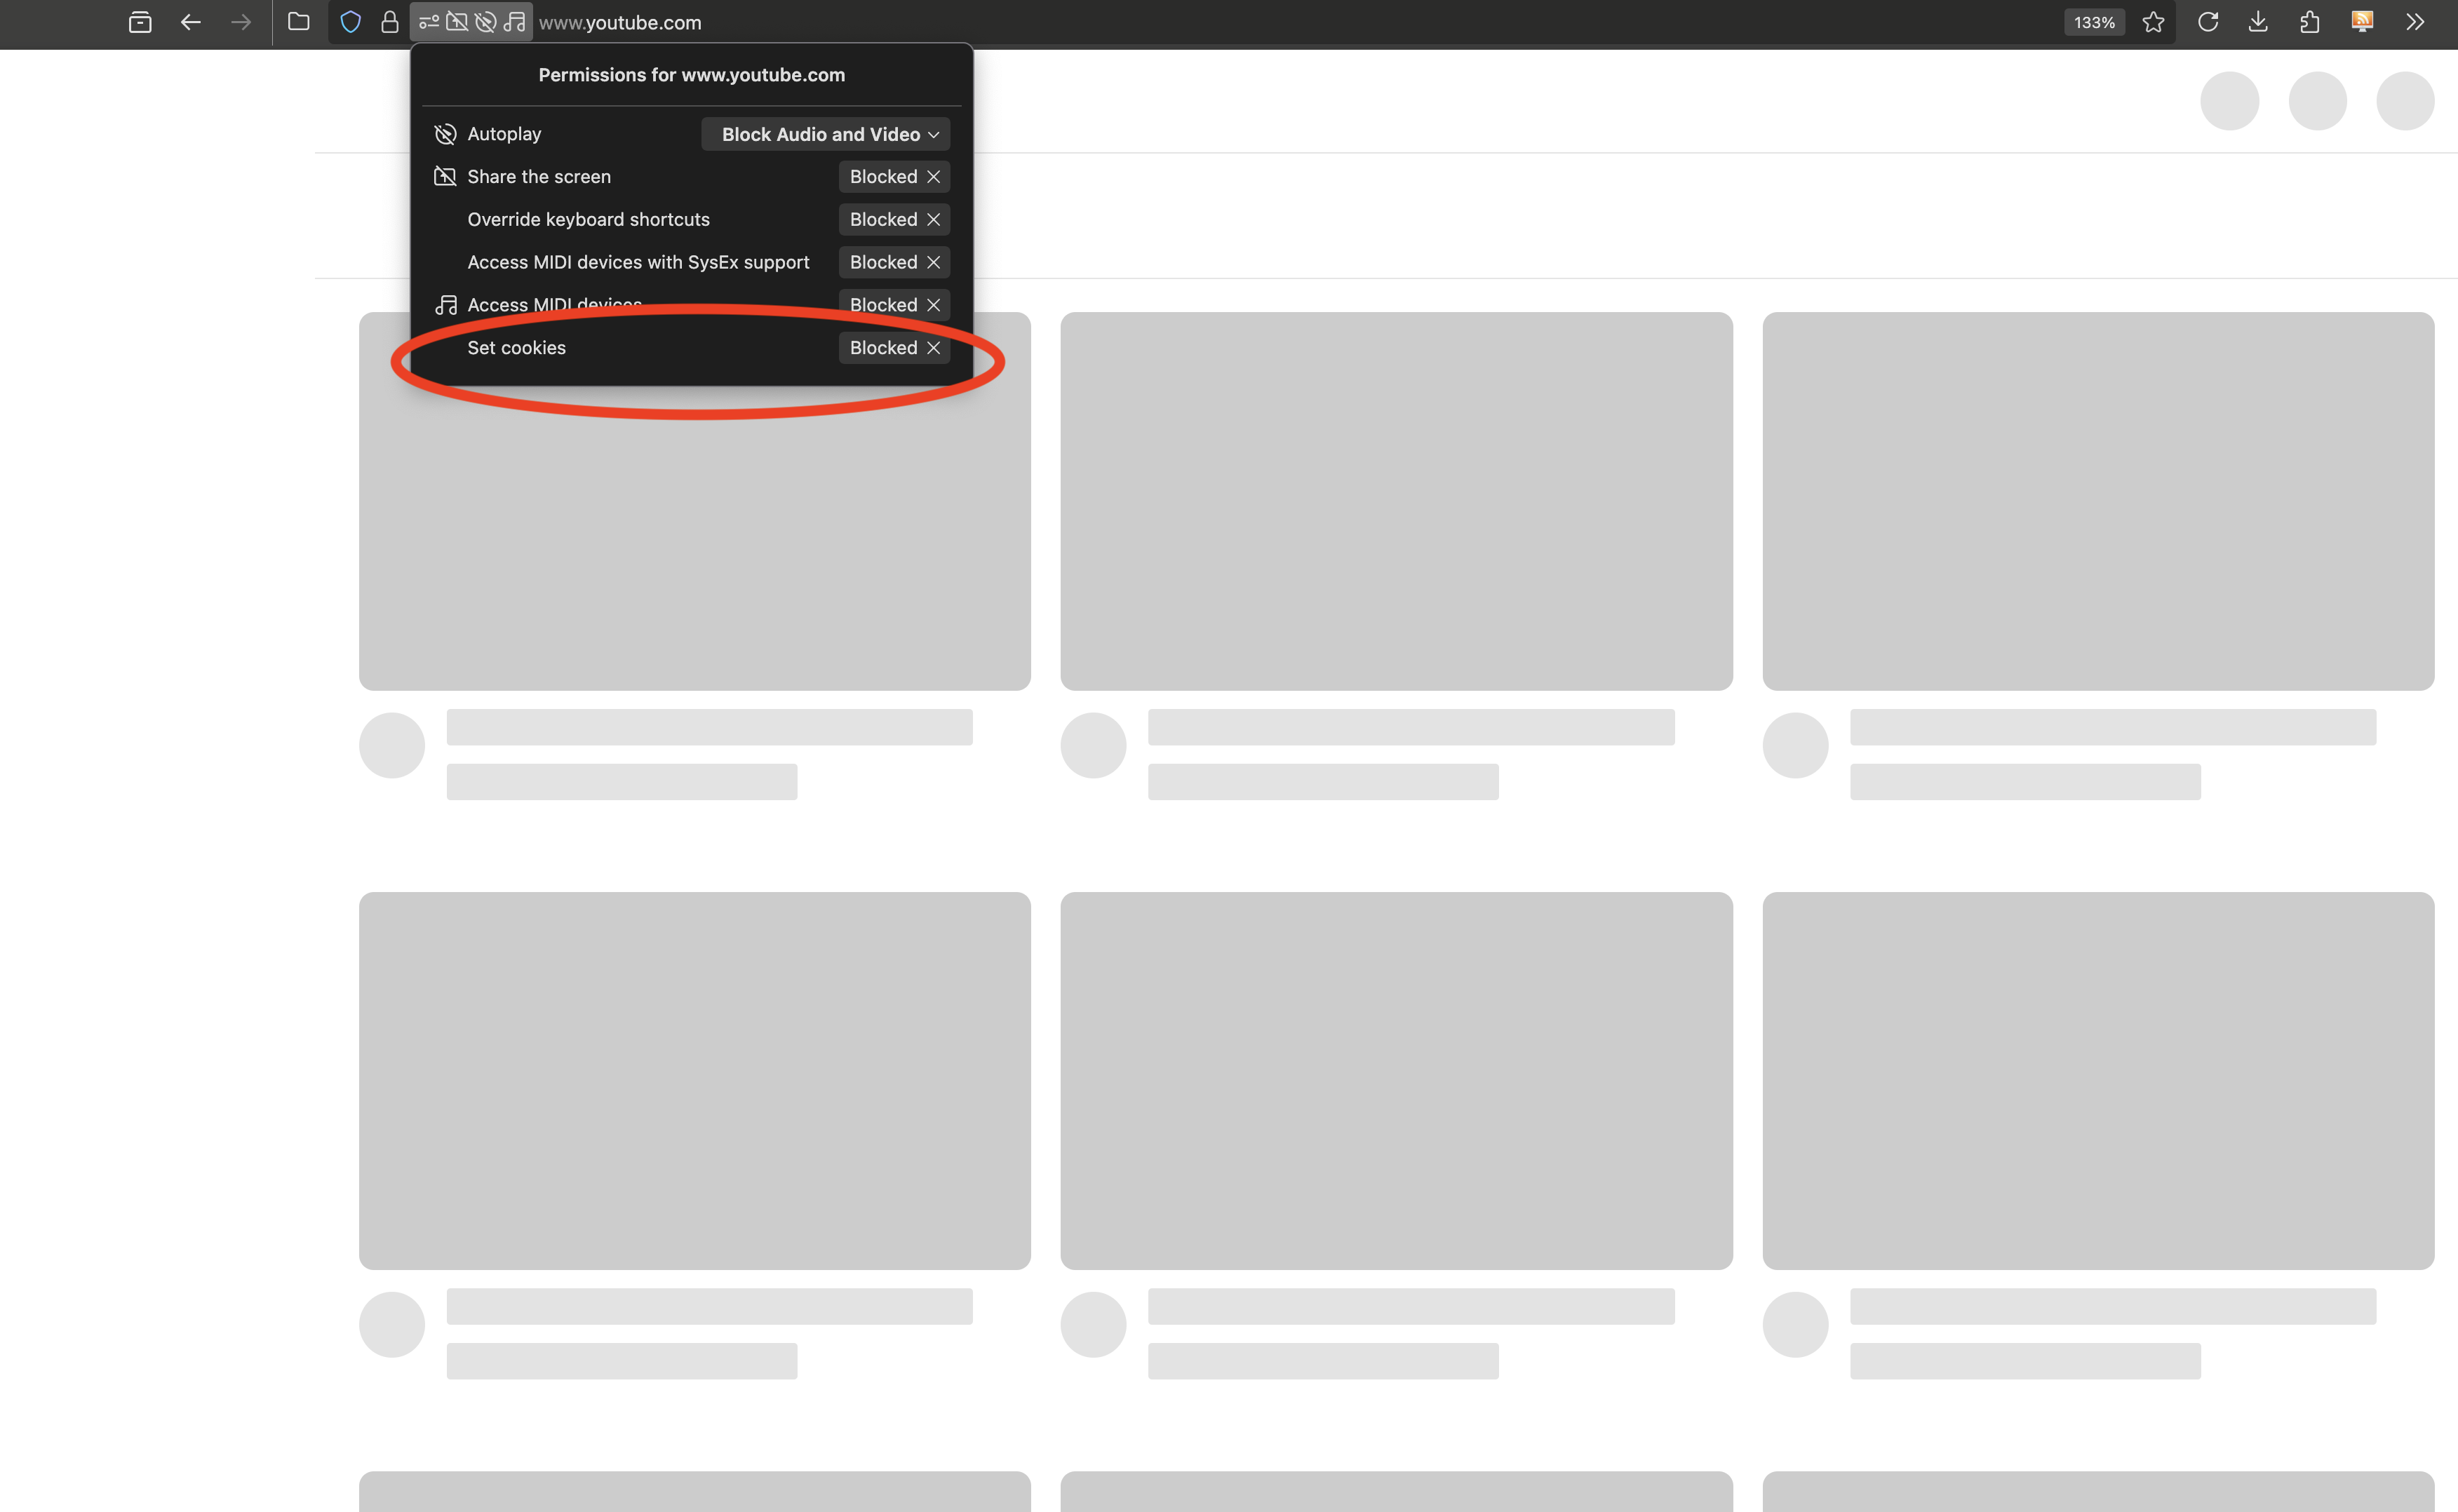The image size is (2458, 1512).
Task: Click the music-note icon in the permissions panel
Action: [x=445, y=305]
